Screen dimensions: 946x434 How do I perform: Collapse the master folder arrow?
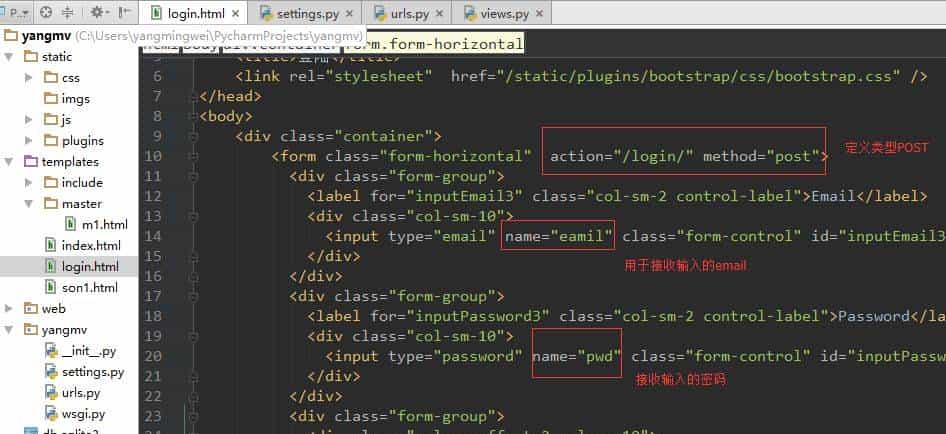coord(28,203)
